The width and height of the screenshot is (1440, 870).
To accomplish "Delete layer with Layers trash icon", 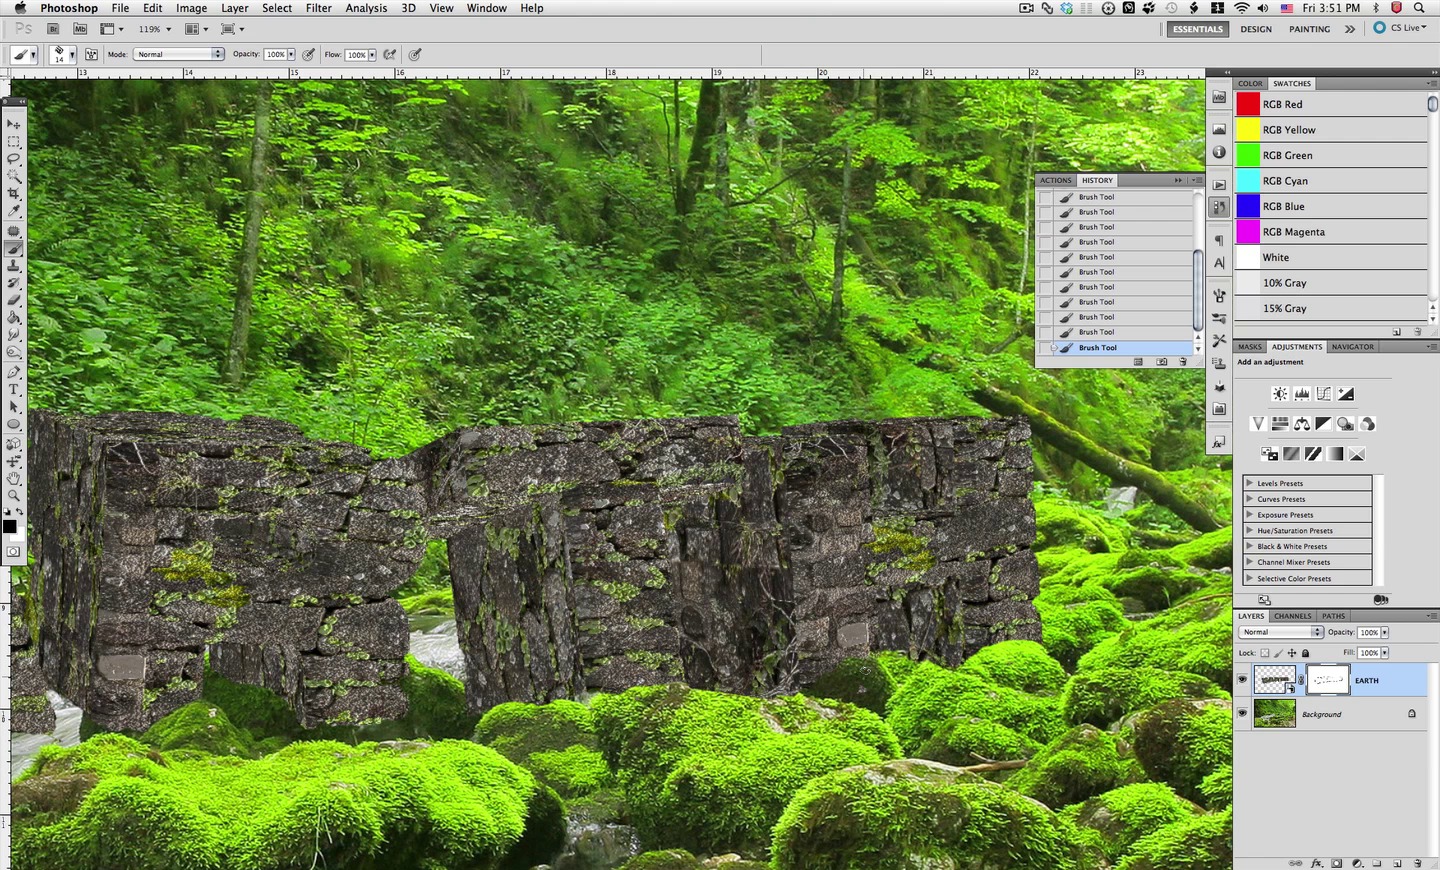I will 1417,863.
